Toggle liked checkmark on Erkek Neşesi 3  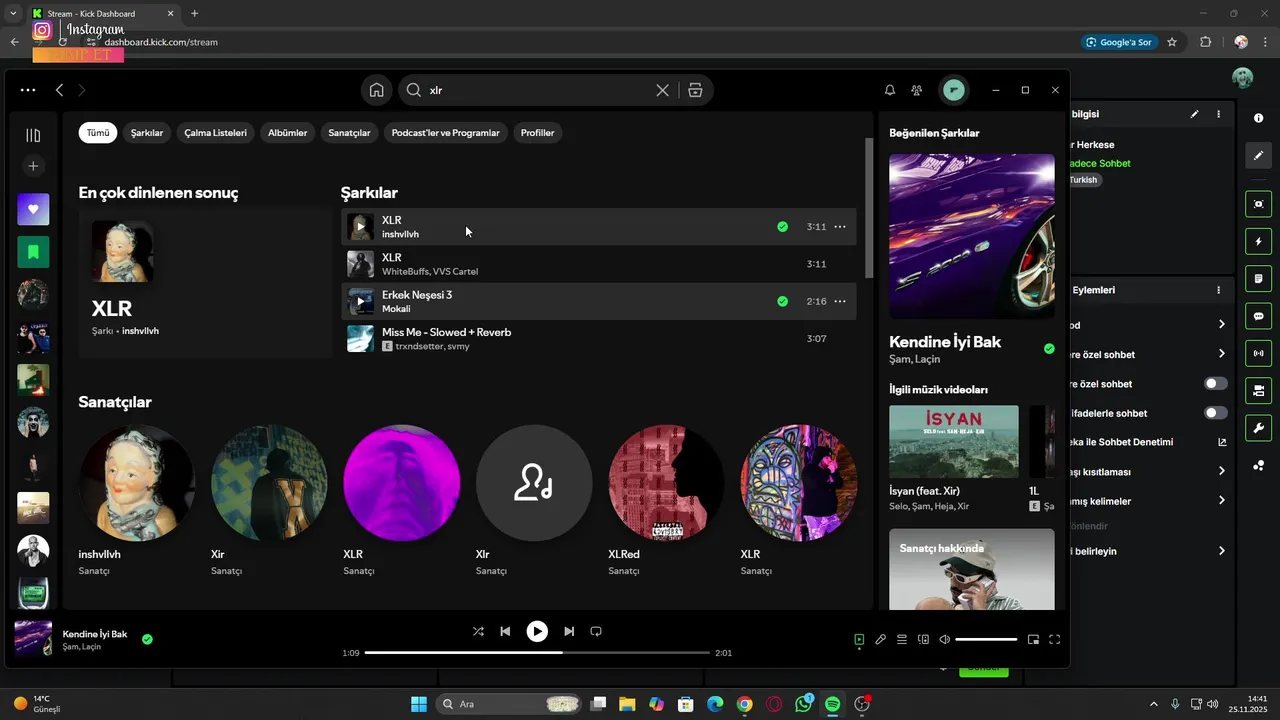pyautogui.click(x=782, y=301)
